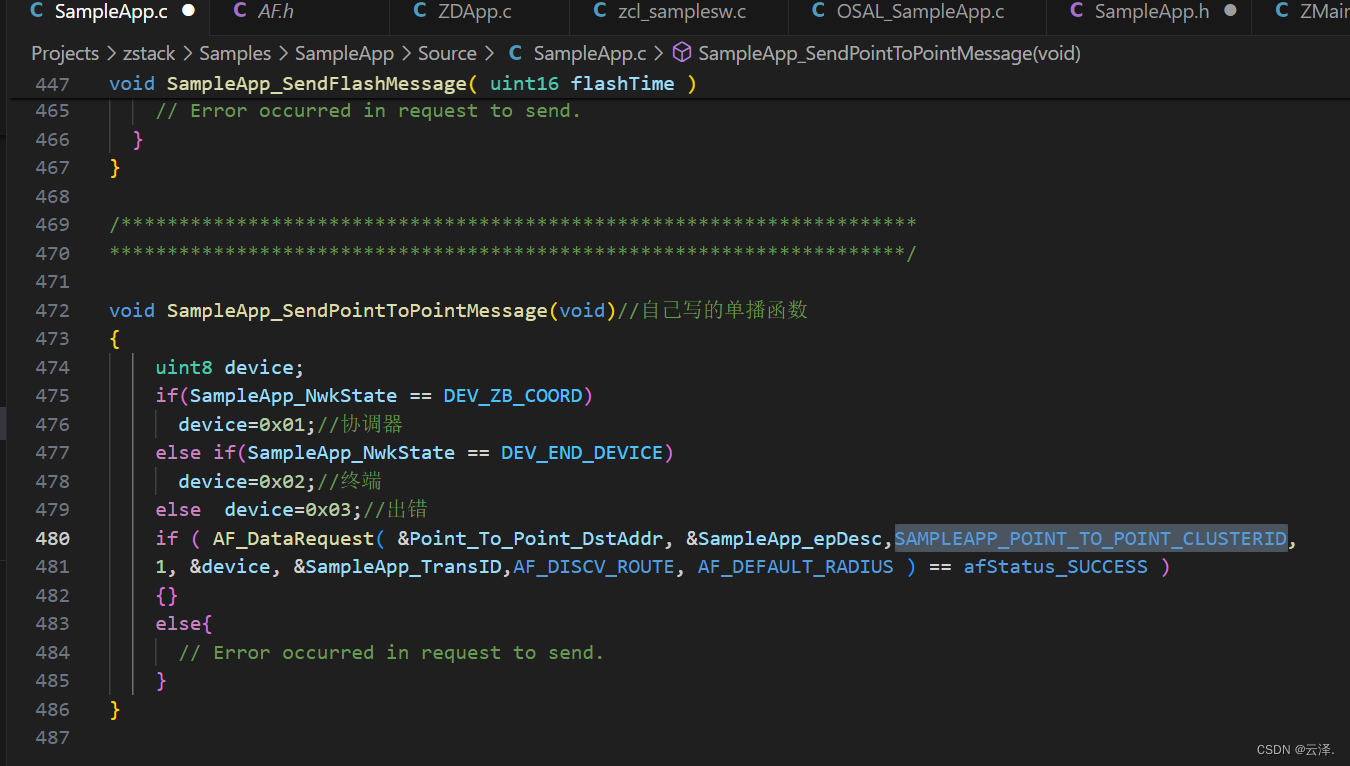
Task: Select Samples in the breadcrumb
Action: tap(235, 53)
